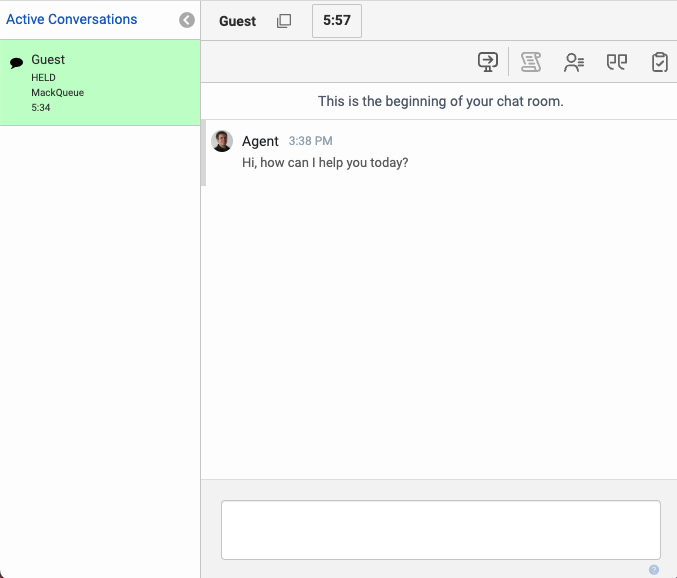This screenshot has width=677, height=578.
Task: Click the speech bubble icon beside Guest
Action: [x=16, y=63]
